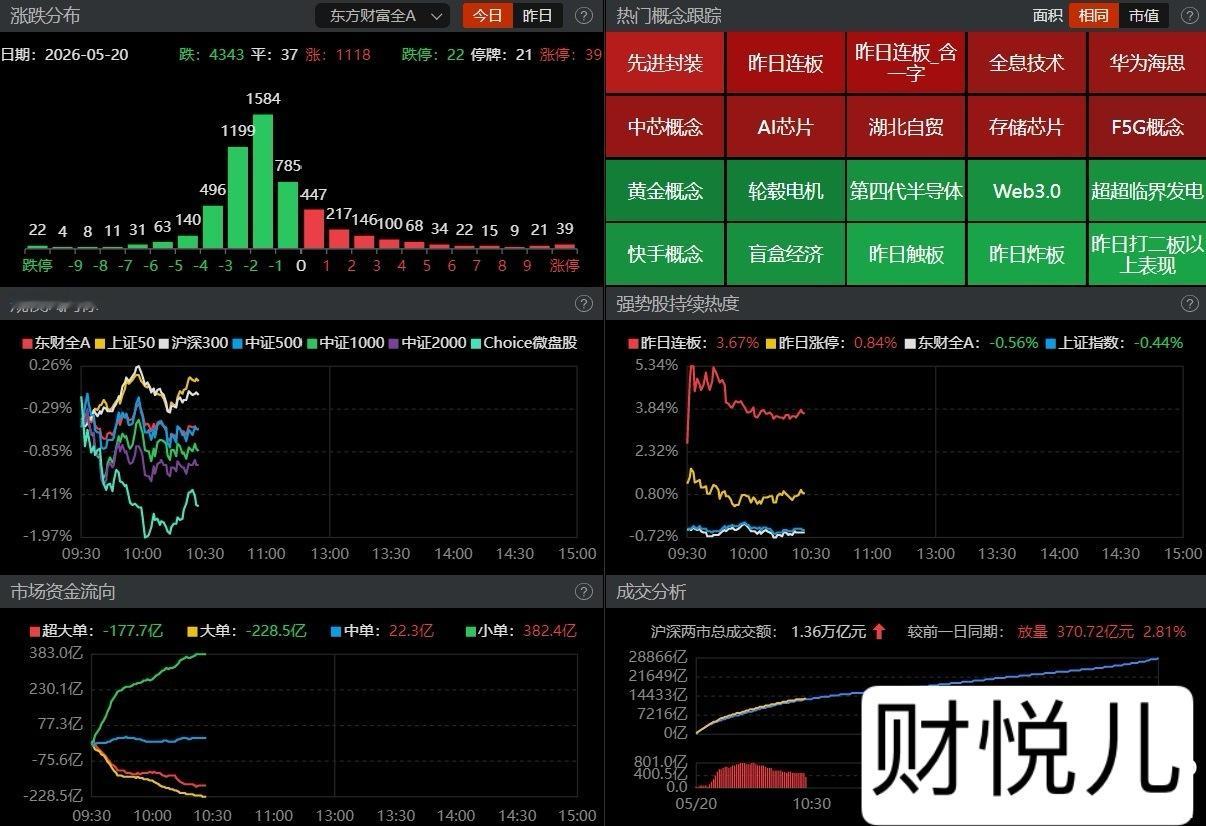
Task: Open help icon for 市场资金流向 panel
Action: click(x=585, y=592)
